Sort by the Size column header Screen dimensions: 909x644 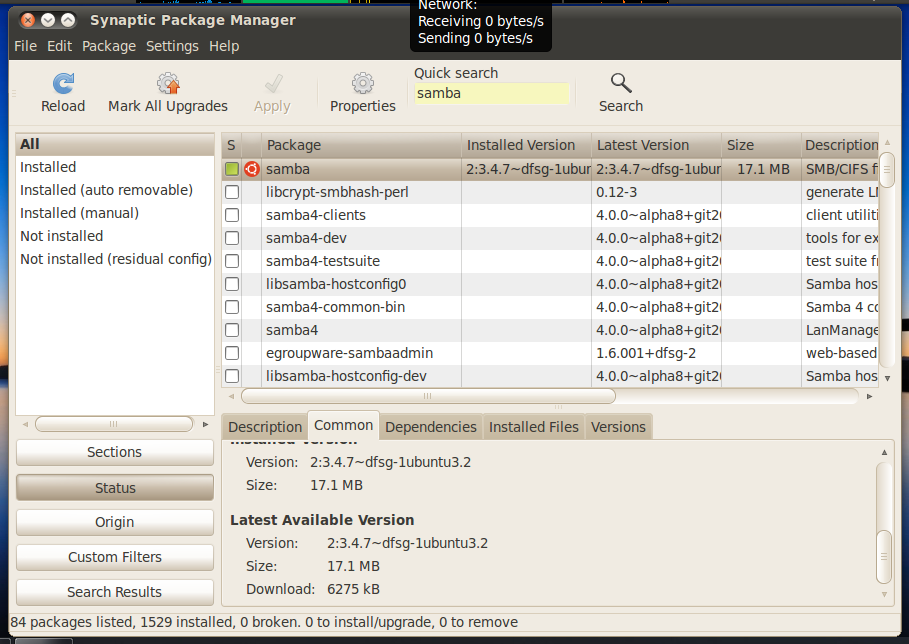point(760,145)
